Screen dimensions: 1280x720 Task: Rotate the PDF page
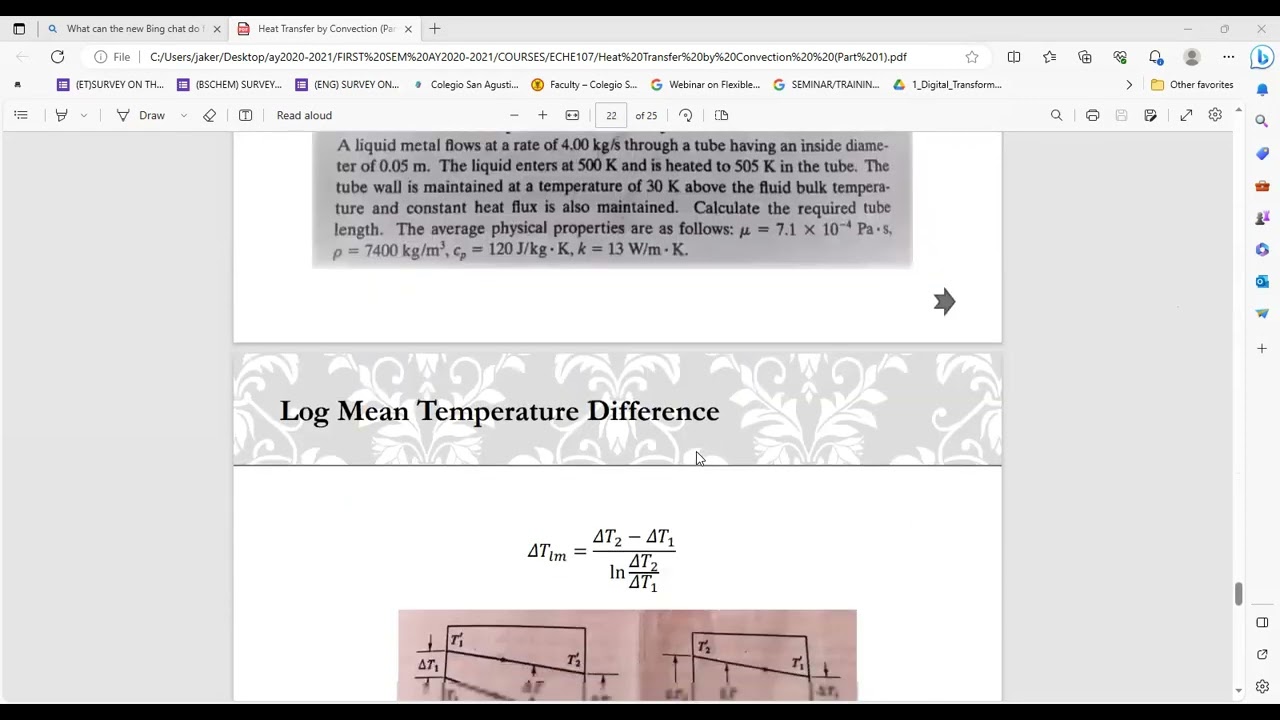click(x=685, y=115)
